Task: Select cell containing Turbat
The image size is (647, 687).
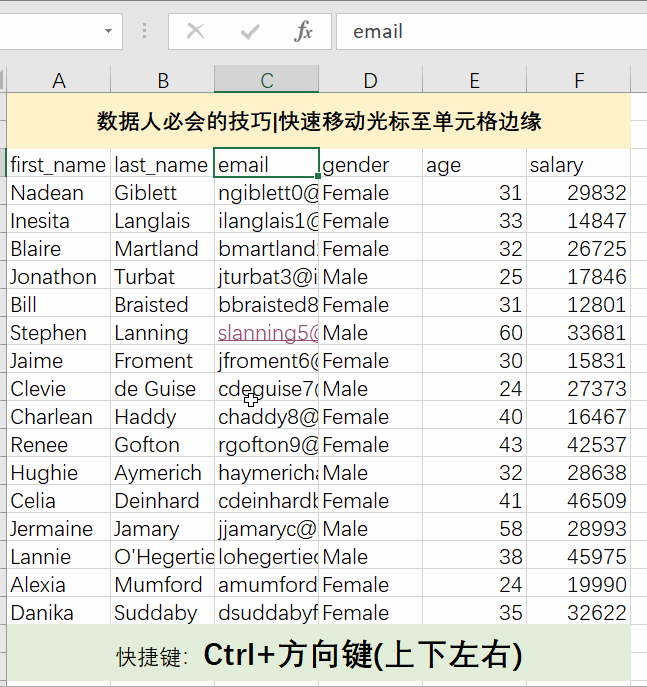Action: pyautogui.click(x=163, y=276)
